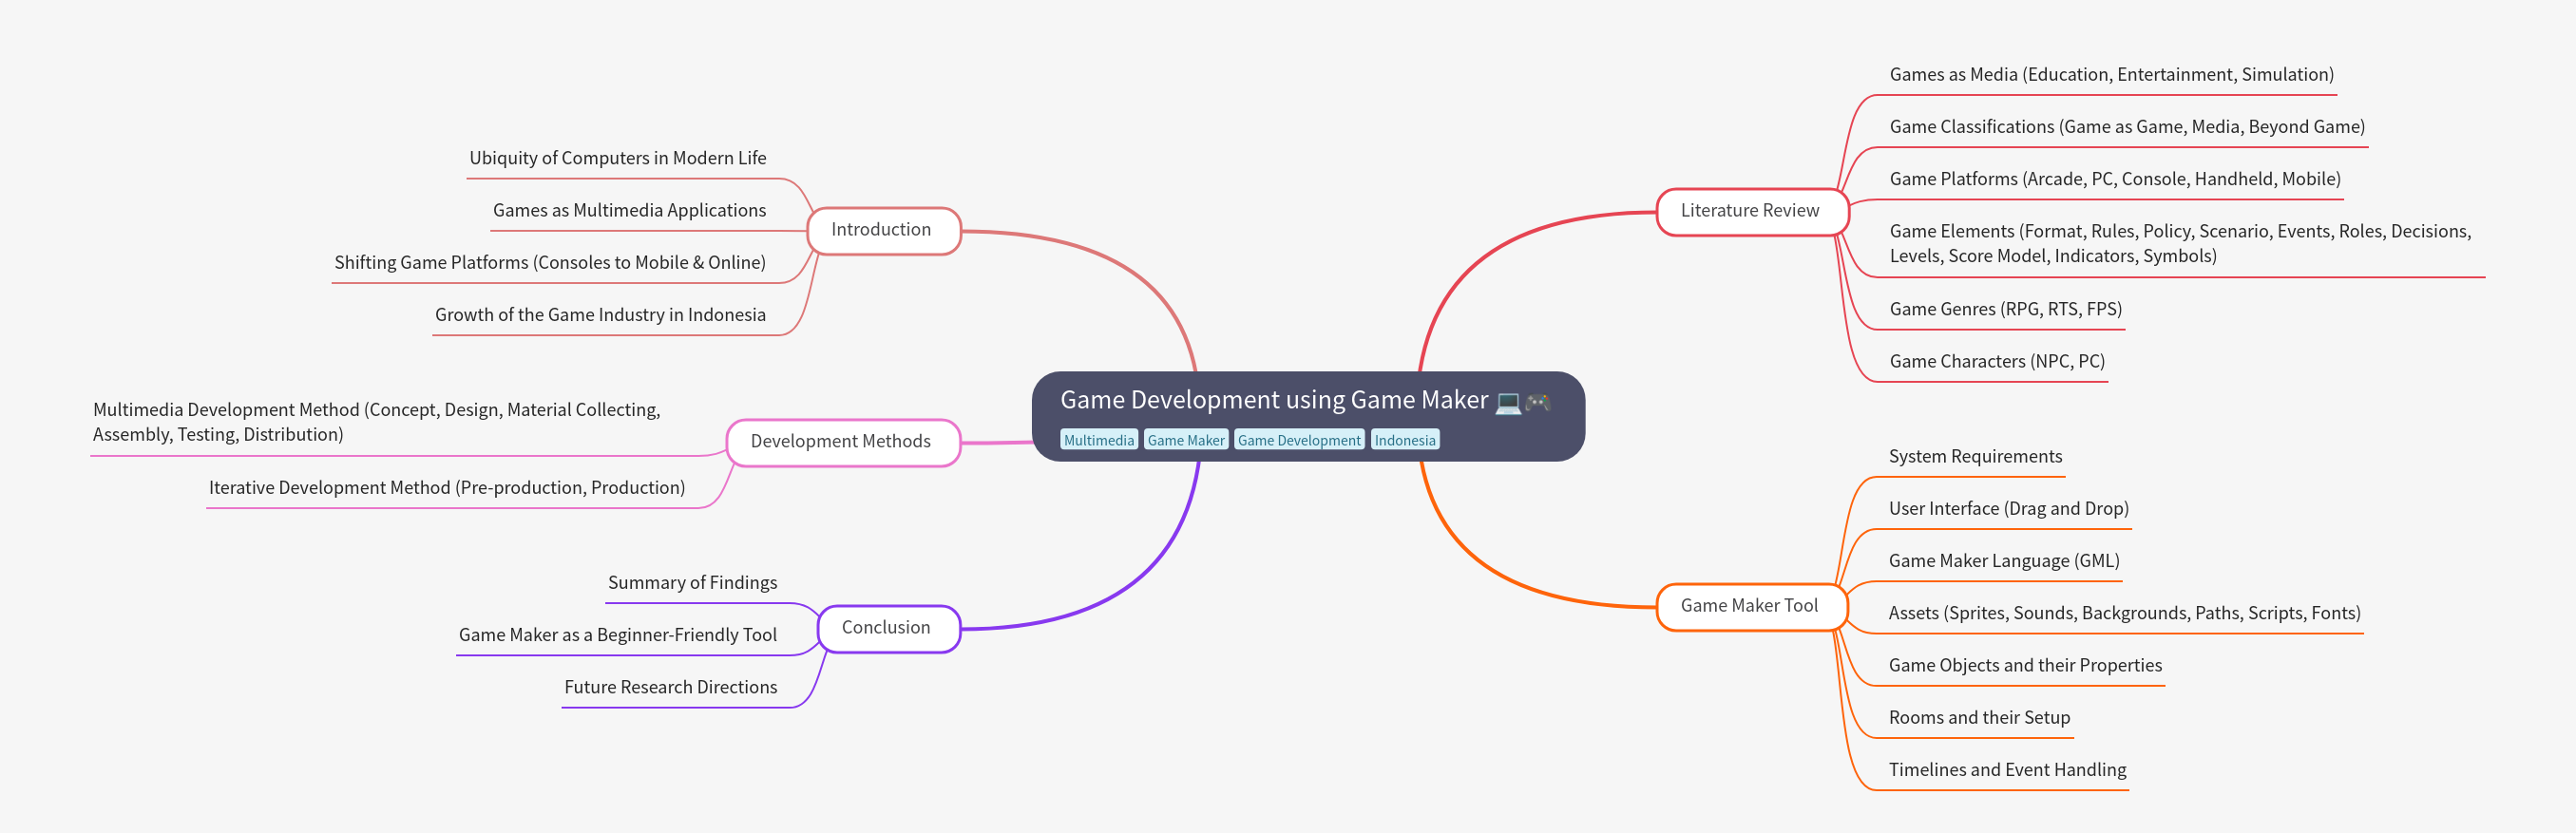Click 'Multimedia Development Method' leaf

(x=377, y=422)
